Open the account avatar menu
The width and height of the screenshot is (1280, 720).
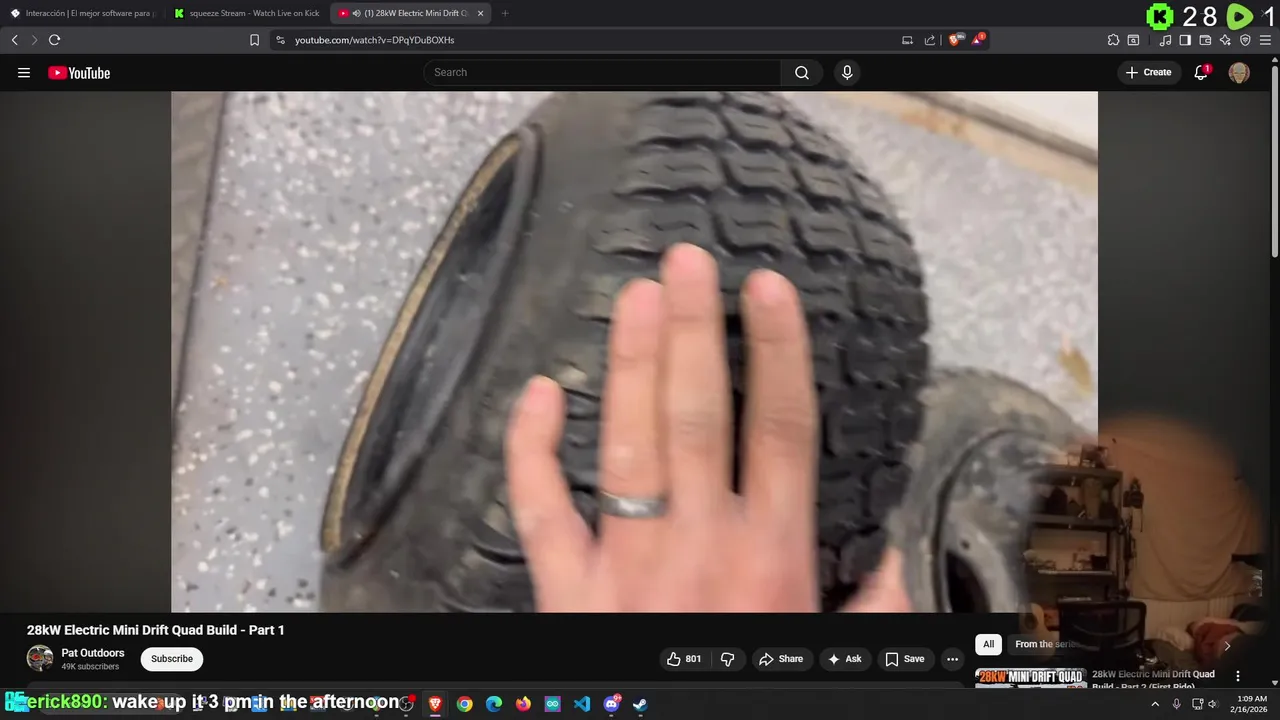(x=1239, y=72)
